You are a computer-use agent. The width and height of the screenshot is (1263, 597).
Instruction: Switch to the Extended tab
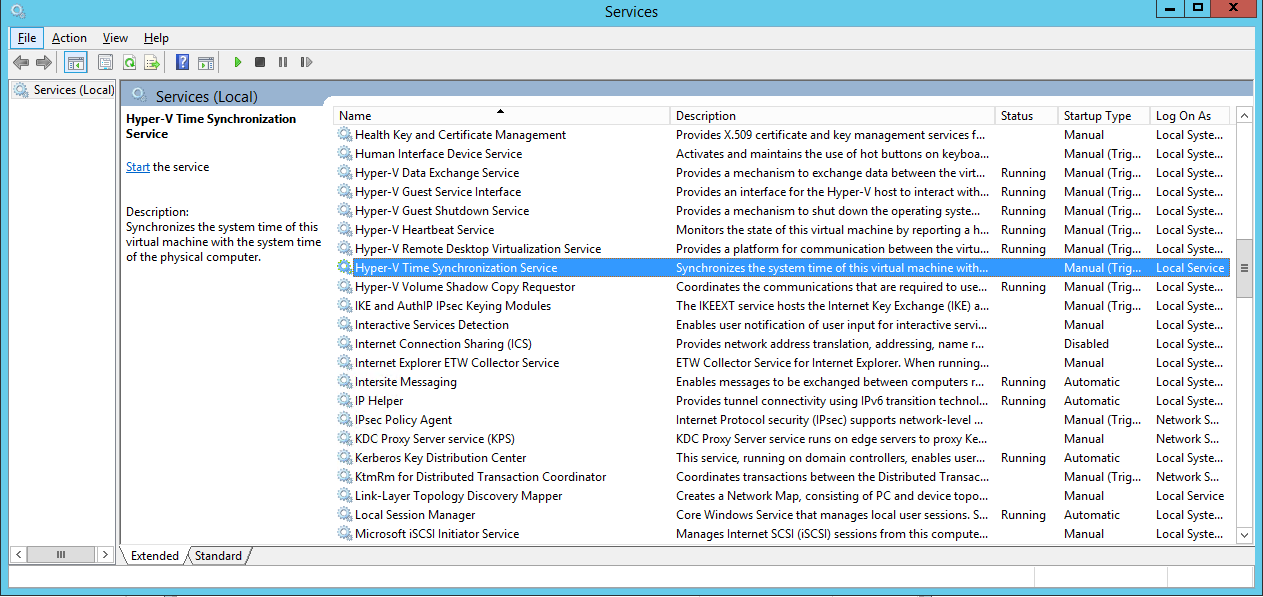[x=153, y=555]
